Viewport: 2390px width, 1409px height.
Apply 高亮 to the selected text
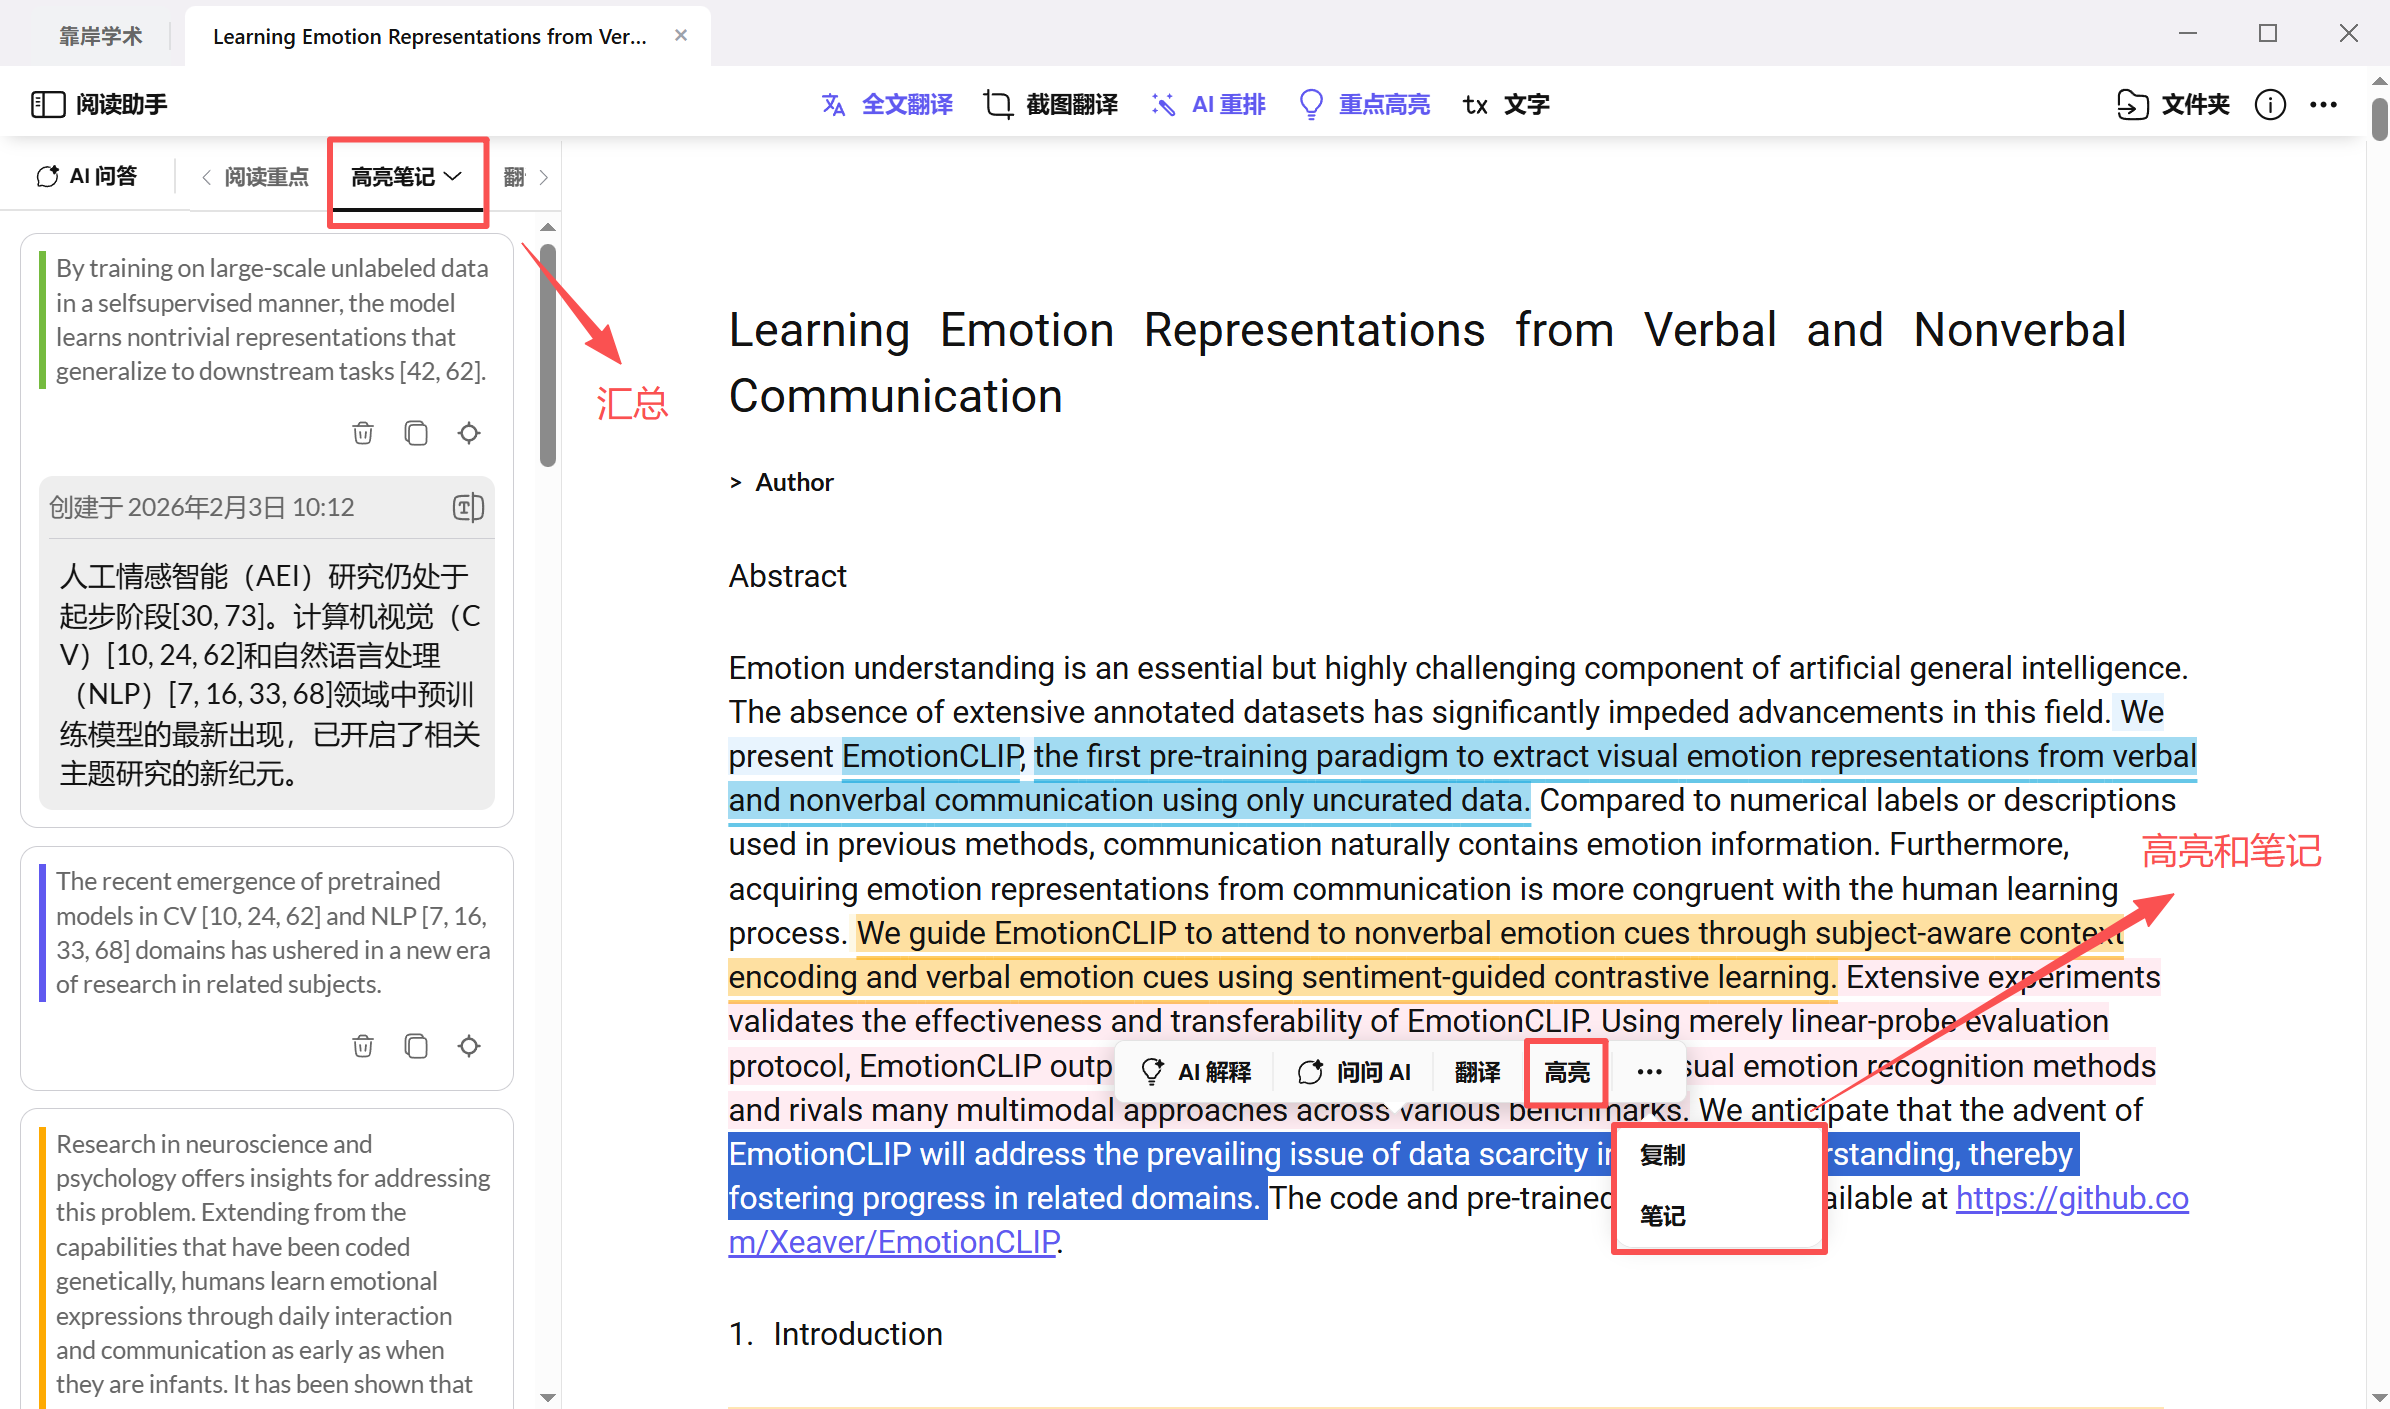point(1567,1072)
